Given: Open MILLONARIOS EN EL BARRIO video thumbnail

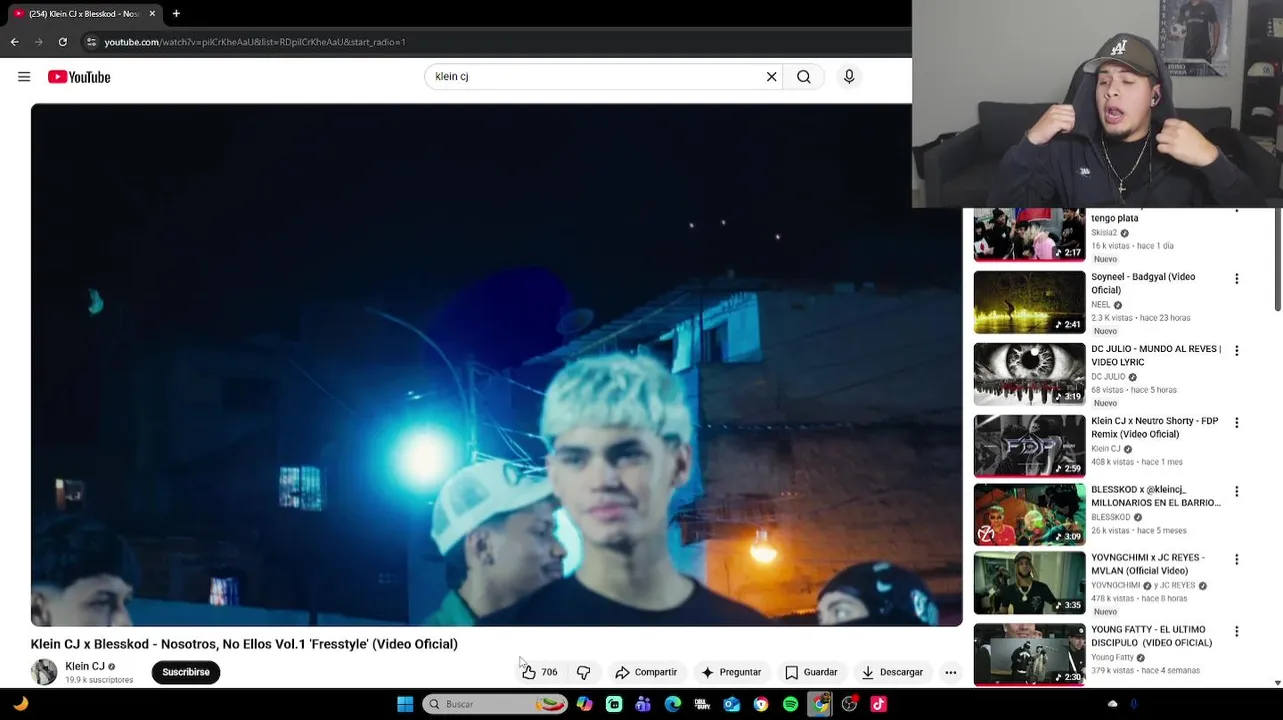Looking at the screenshot, I should (1029, 514).
